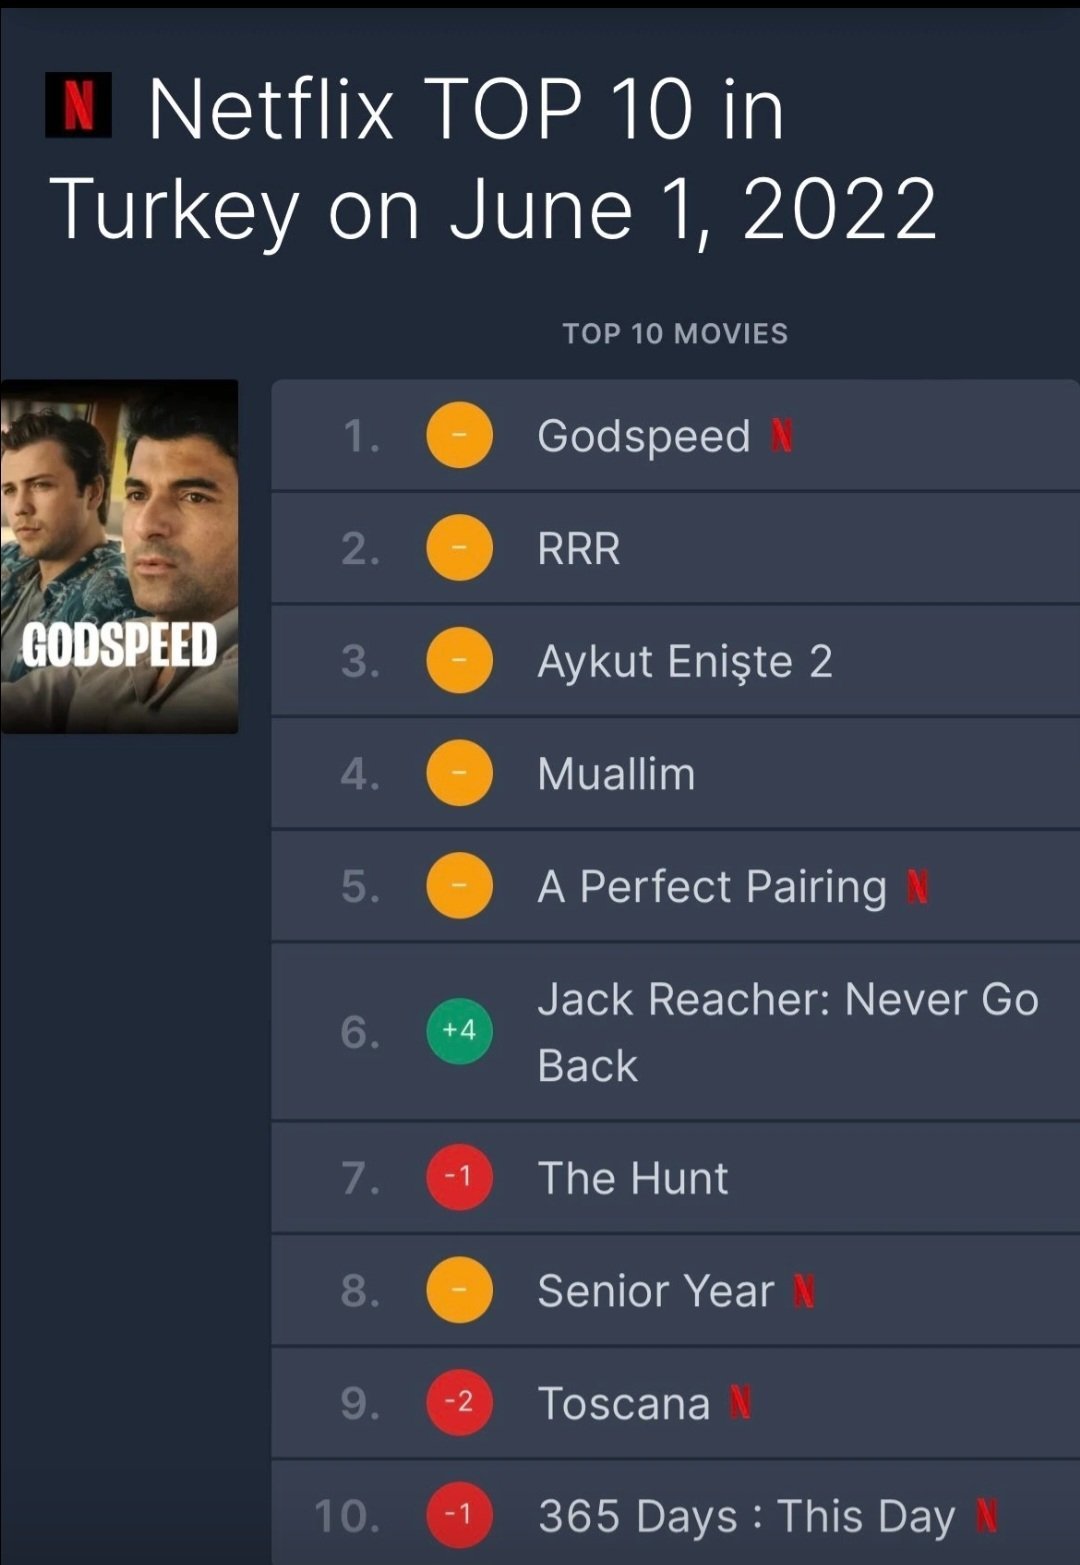Click the Netflix N icon next to 365 Days
The width and height of the screenshot is (1080, 1565).
(986, 1516)
